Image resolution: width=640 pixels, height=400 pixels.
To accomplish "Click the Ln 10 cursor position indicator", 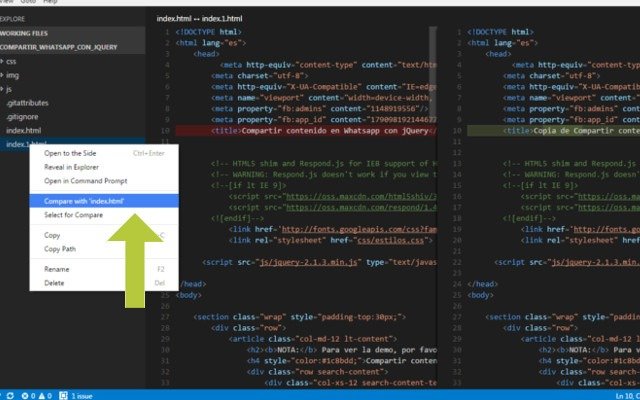I will click(627, 396).
